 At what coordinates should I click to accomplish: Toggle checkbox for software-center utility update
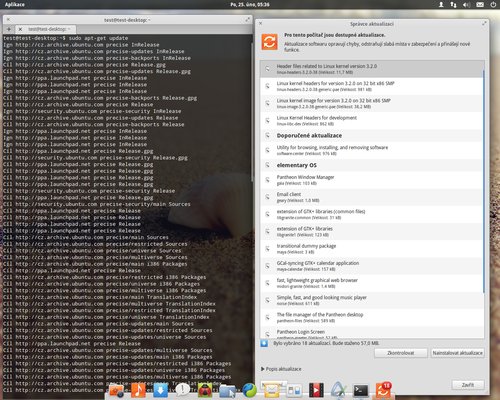click(267, 150)
